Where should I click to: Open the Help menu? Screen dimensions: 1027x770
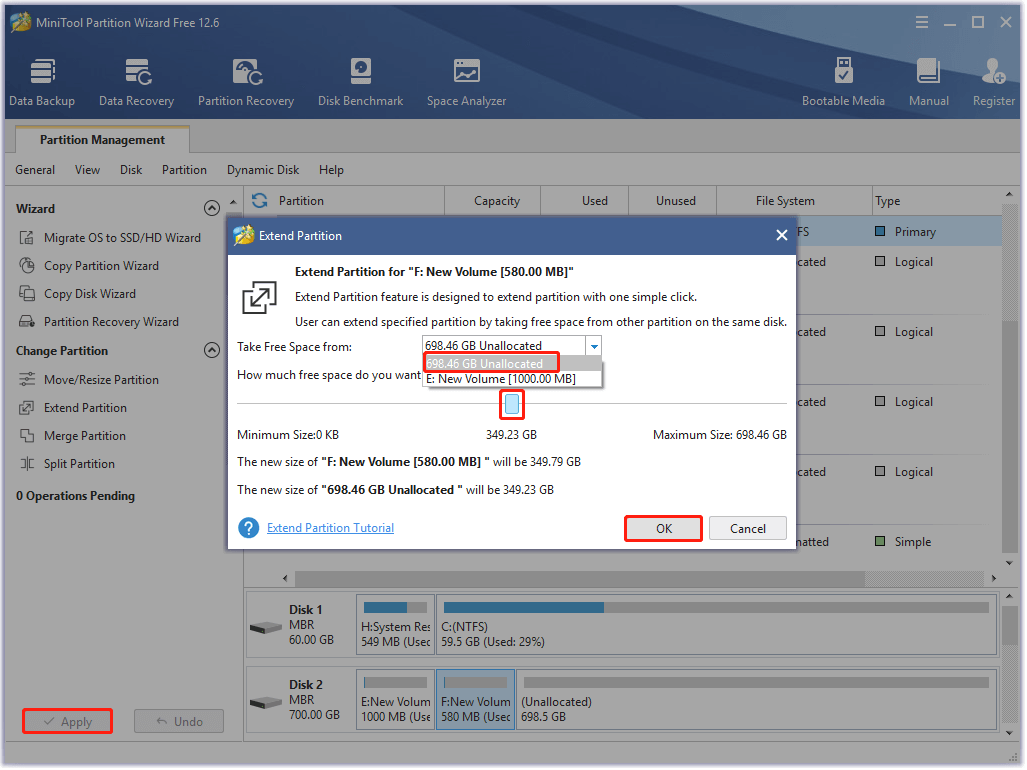point(331,170)
